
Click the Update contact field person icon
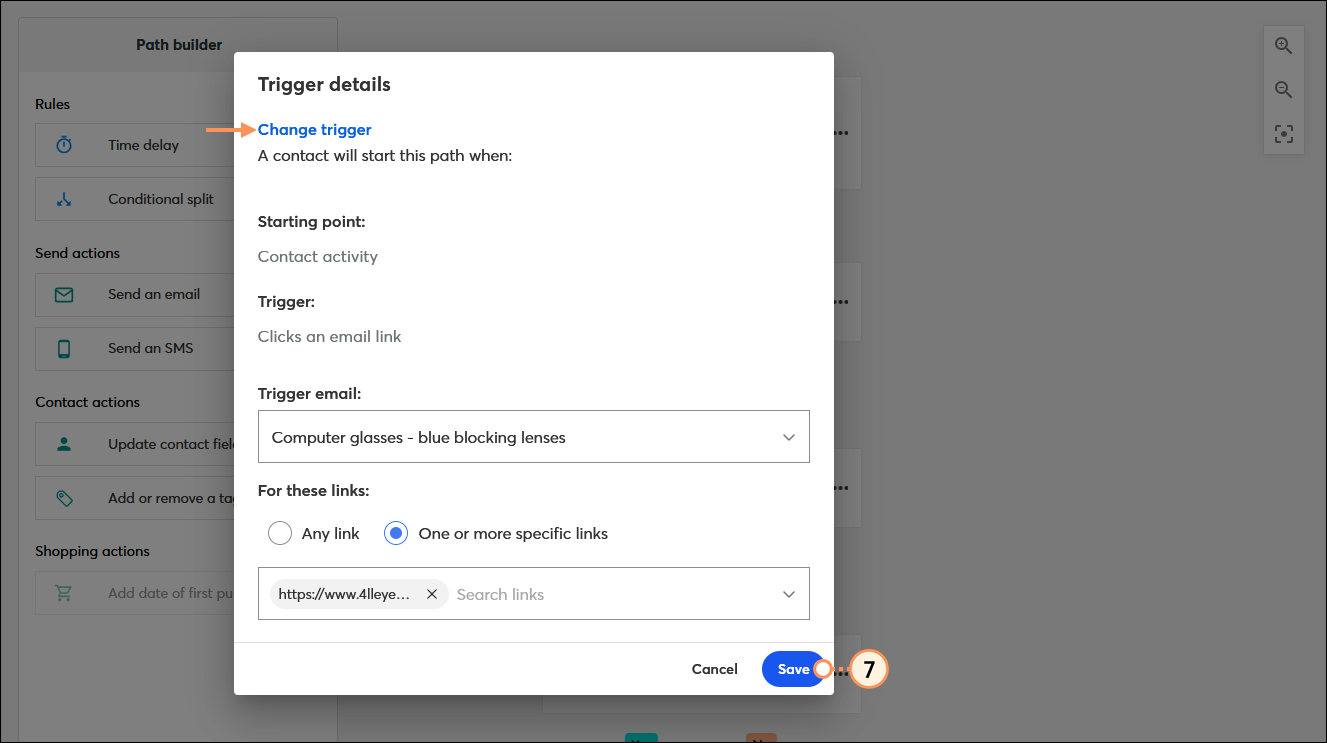(64, 444)
